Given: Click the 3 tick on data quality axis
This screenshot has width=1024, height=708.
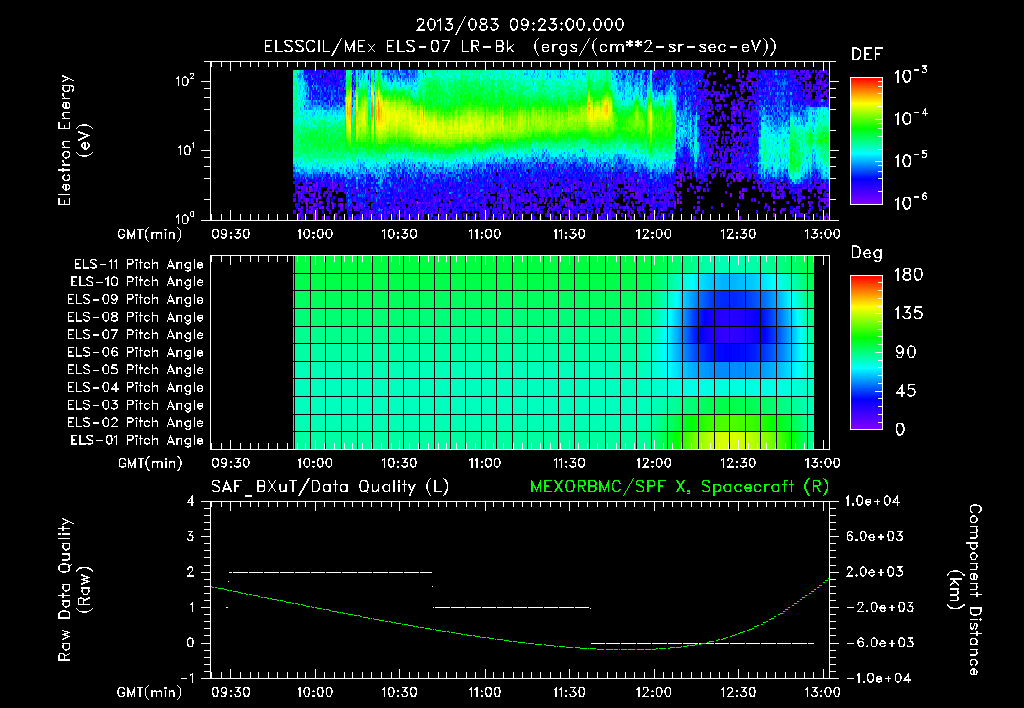Looking at the screenshot, I should coord(190,536).
